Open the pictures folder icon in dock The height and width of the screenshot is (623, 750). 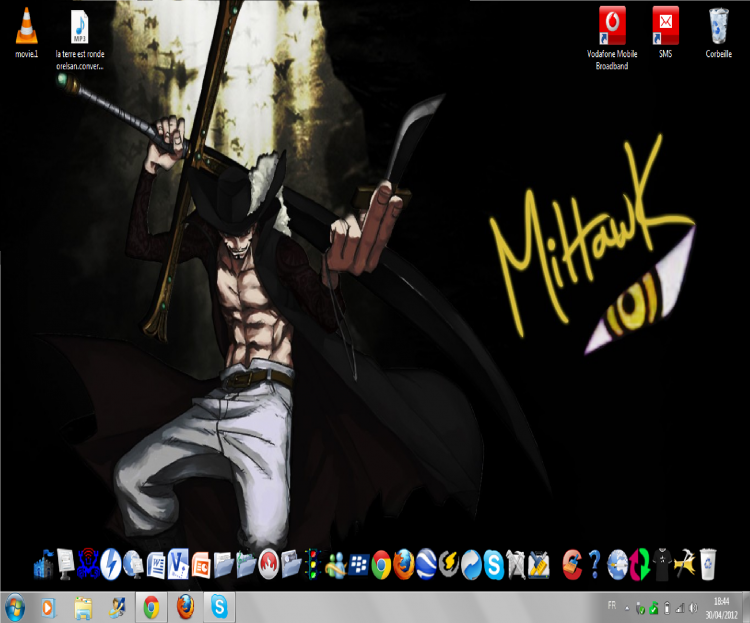[x=291, y=565]
